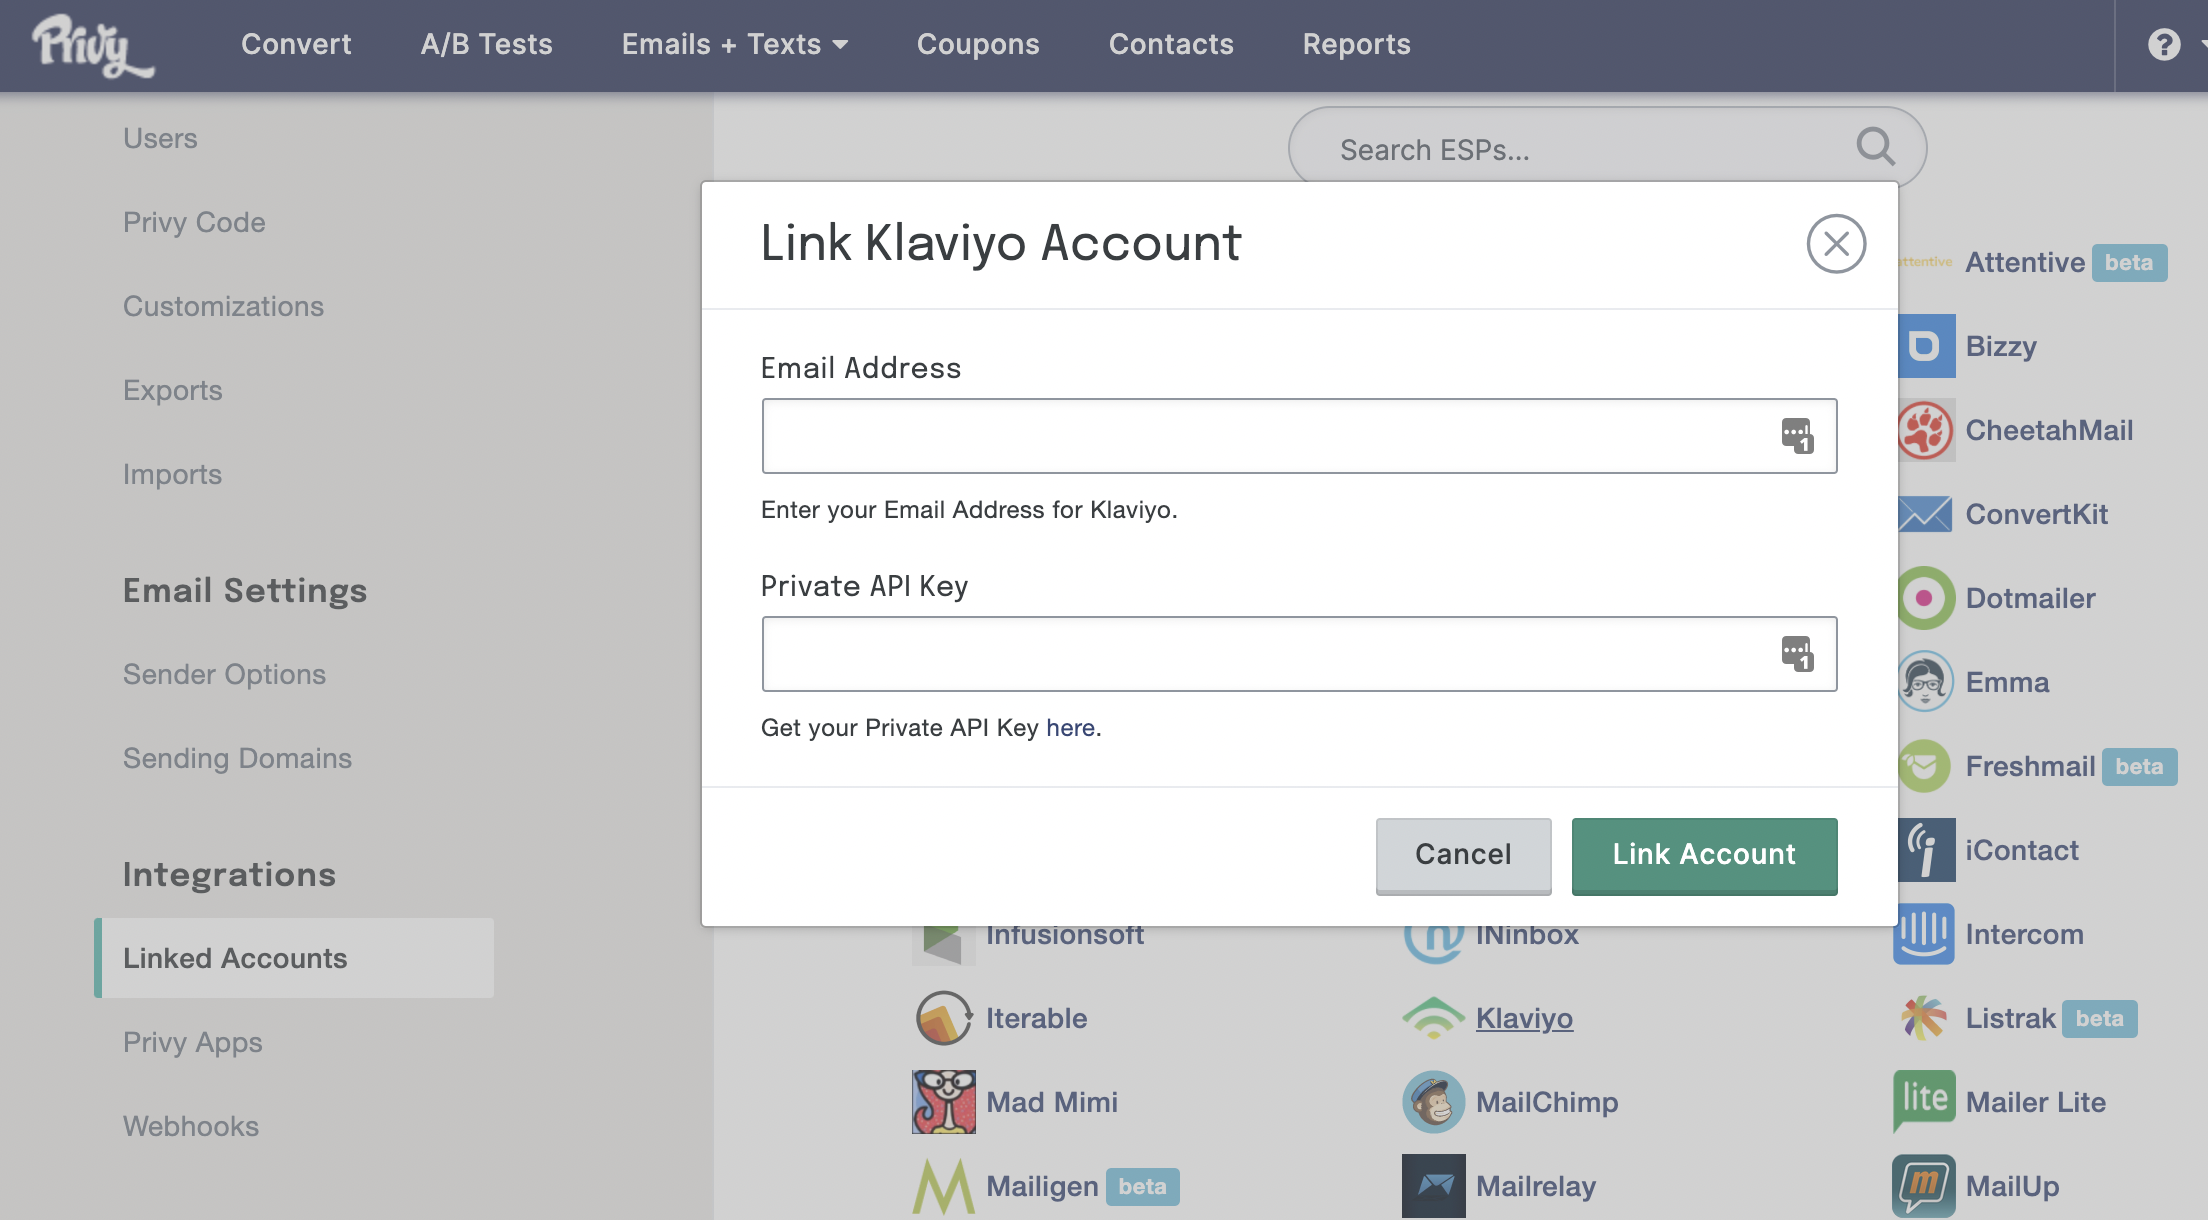Image resolution: width=2208 pixels, height=1220 pixels.
Task: Open Users in the sidebar
Action: (160, 138)
